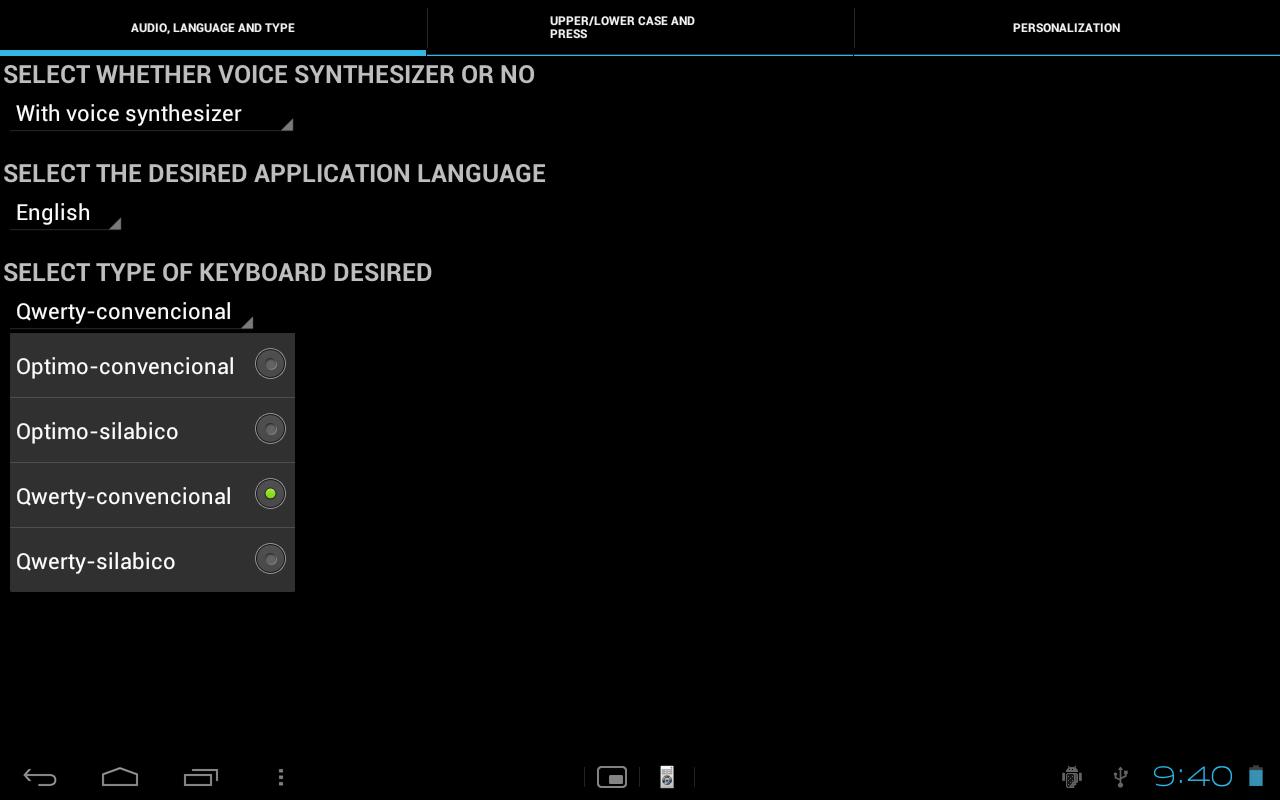Click 'Select the desired application language' heading

275,174
